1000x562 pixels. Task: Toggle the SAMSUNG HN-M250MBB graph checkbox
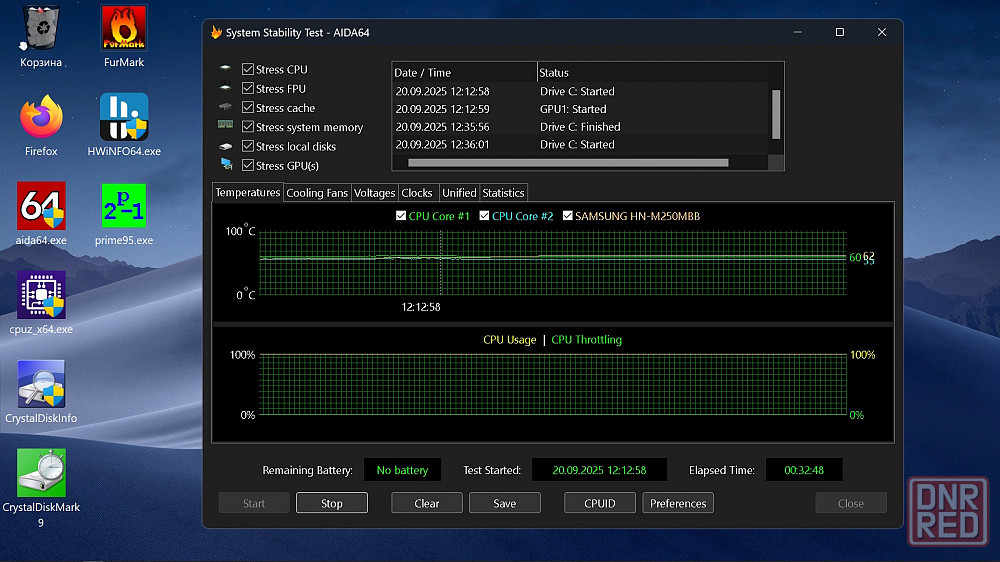[568, 216]
